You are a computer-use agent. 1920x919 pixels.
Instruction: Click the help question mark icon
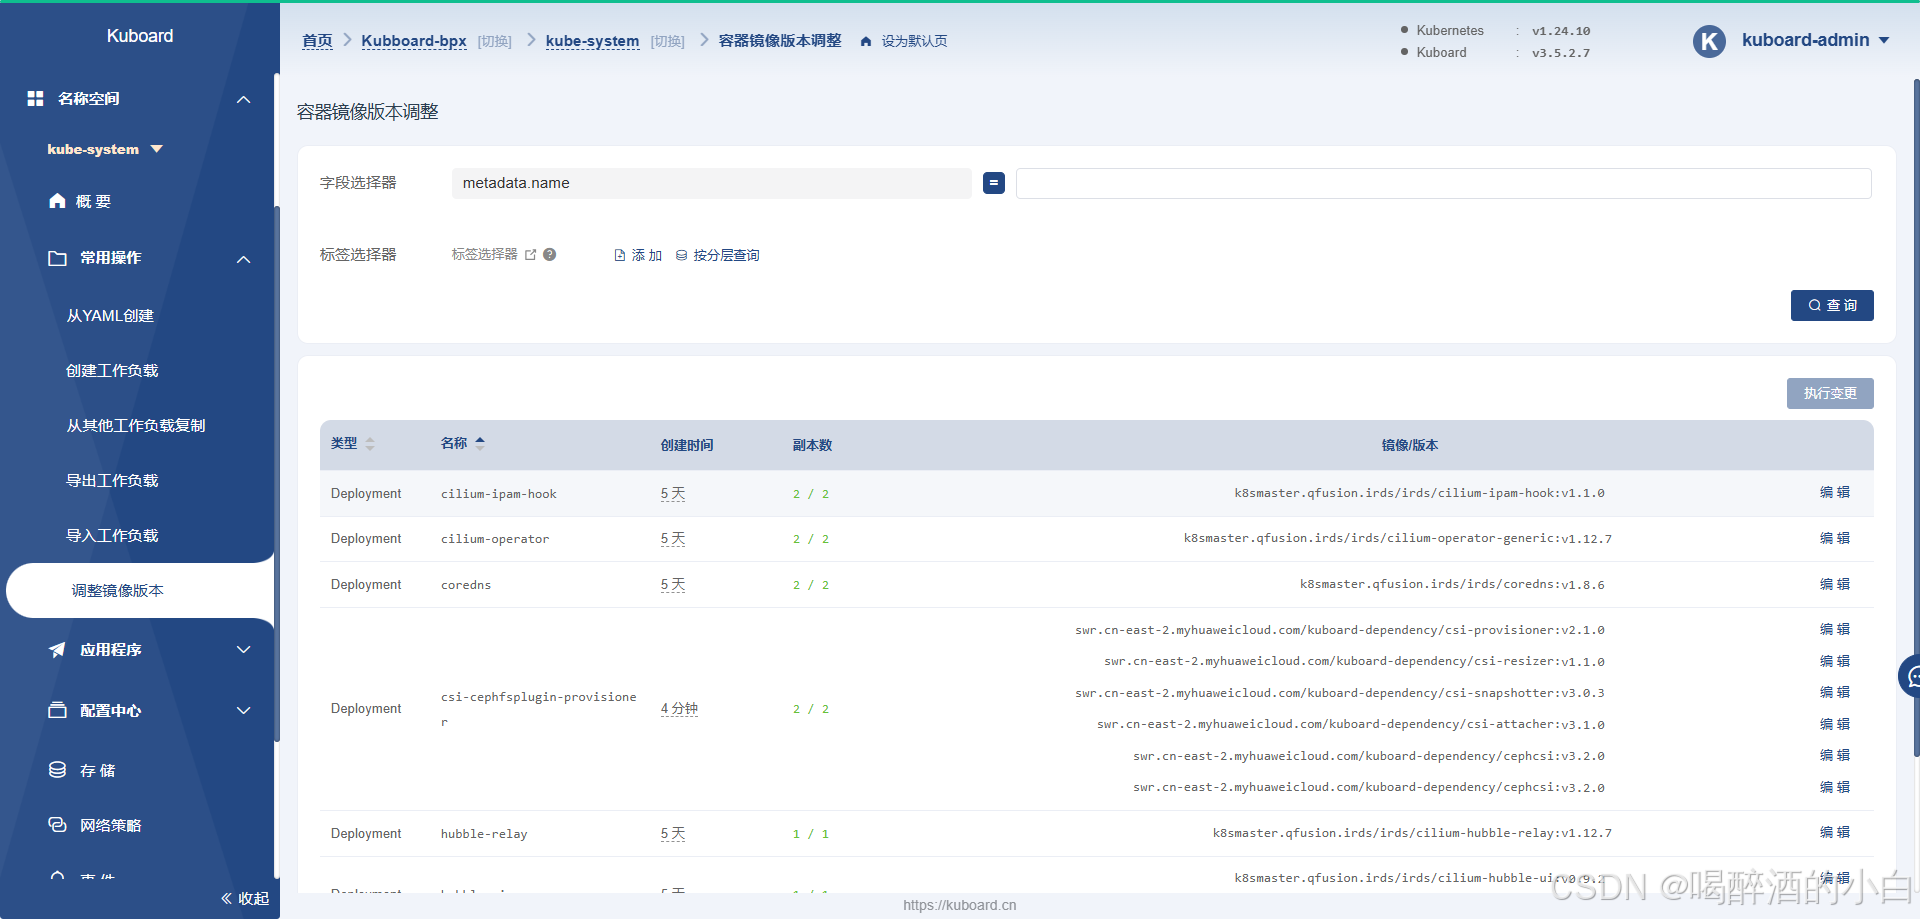(549, 255)
